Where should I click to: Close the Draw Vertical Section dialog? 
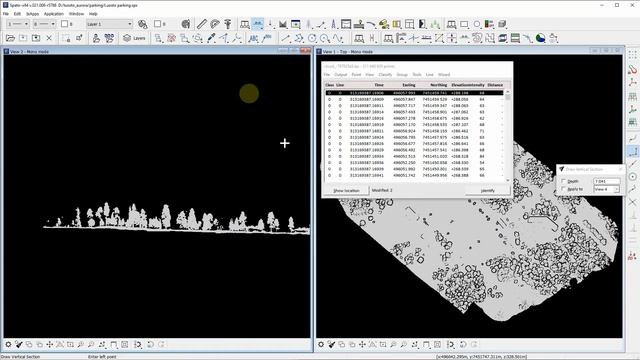point(620,169)
